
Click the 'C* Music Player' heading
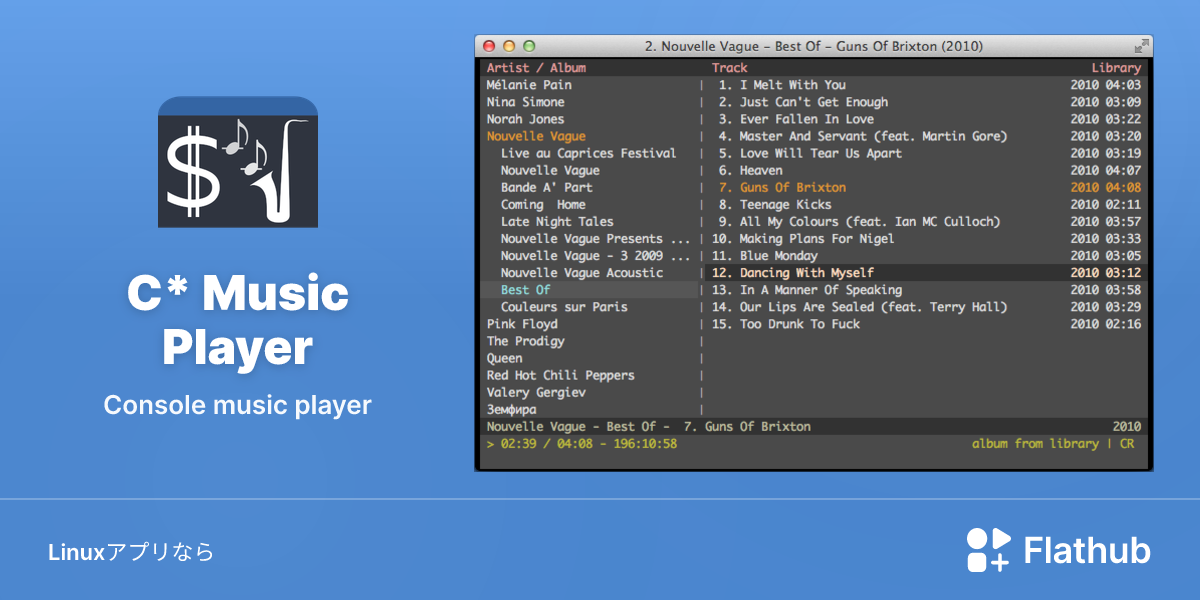238,321
